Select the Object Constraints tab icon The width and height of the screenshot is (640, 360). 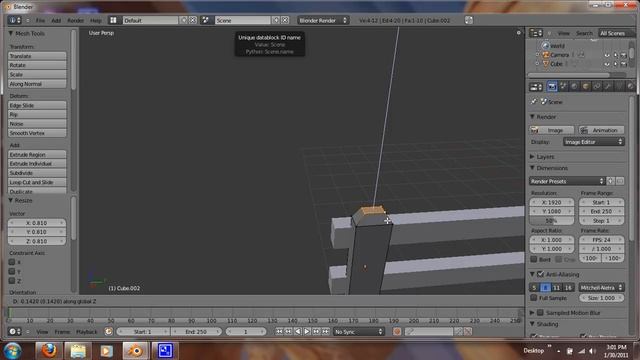(597, 87)
